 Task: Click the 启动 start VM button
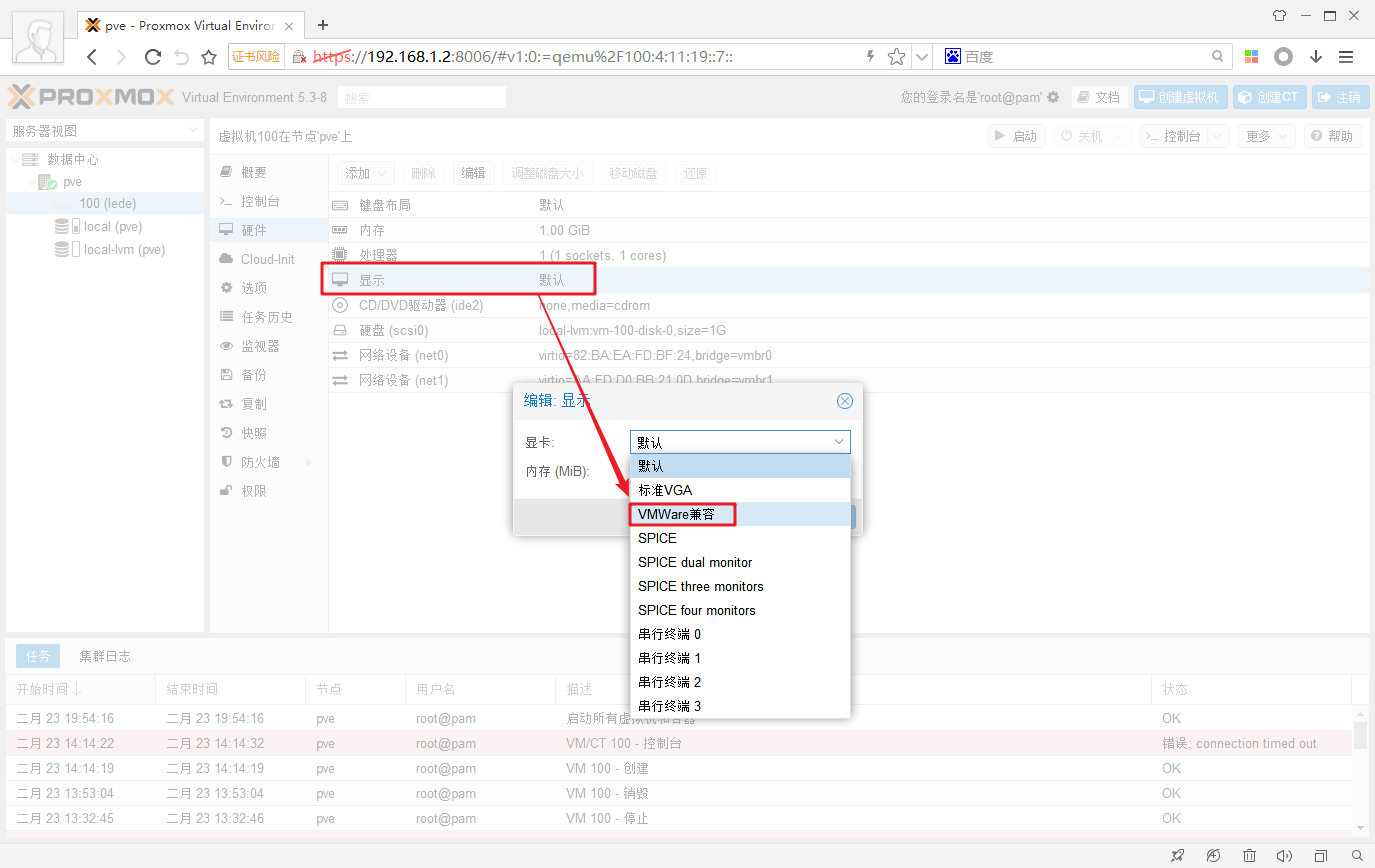point(1017,136)
